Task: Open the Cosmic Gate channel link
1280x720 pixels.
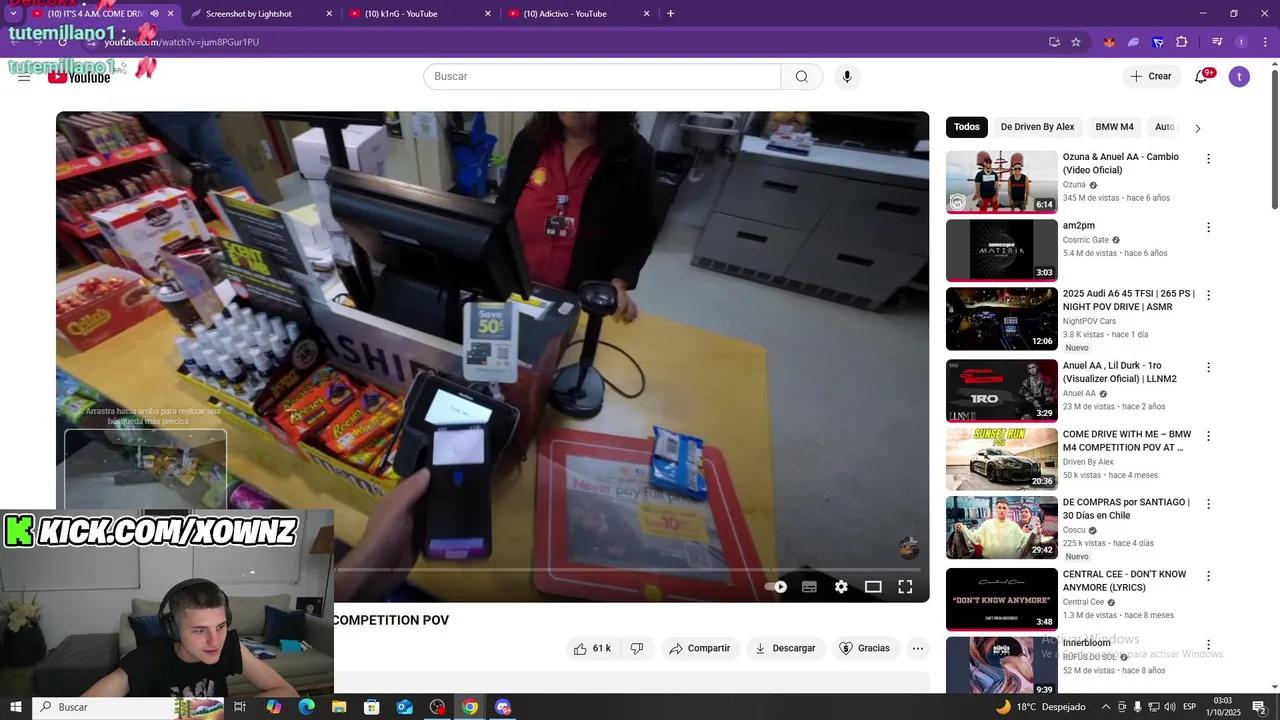Action: 1086,240
